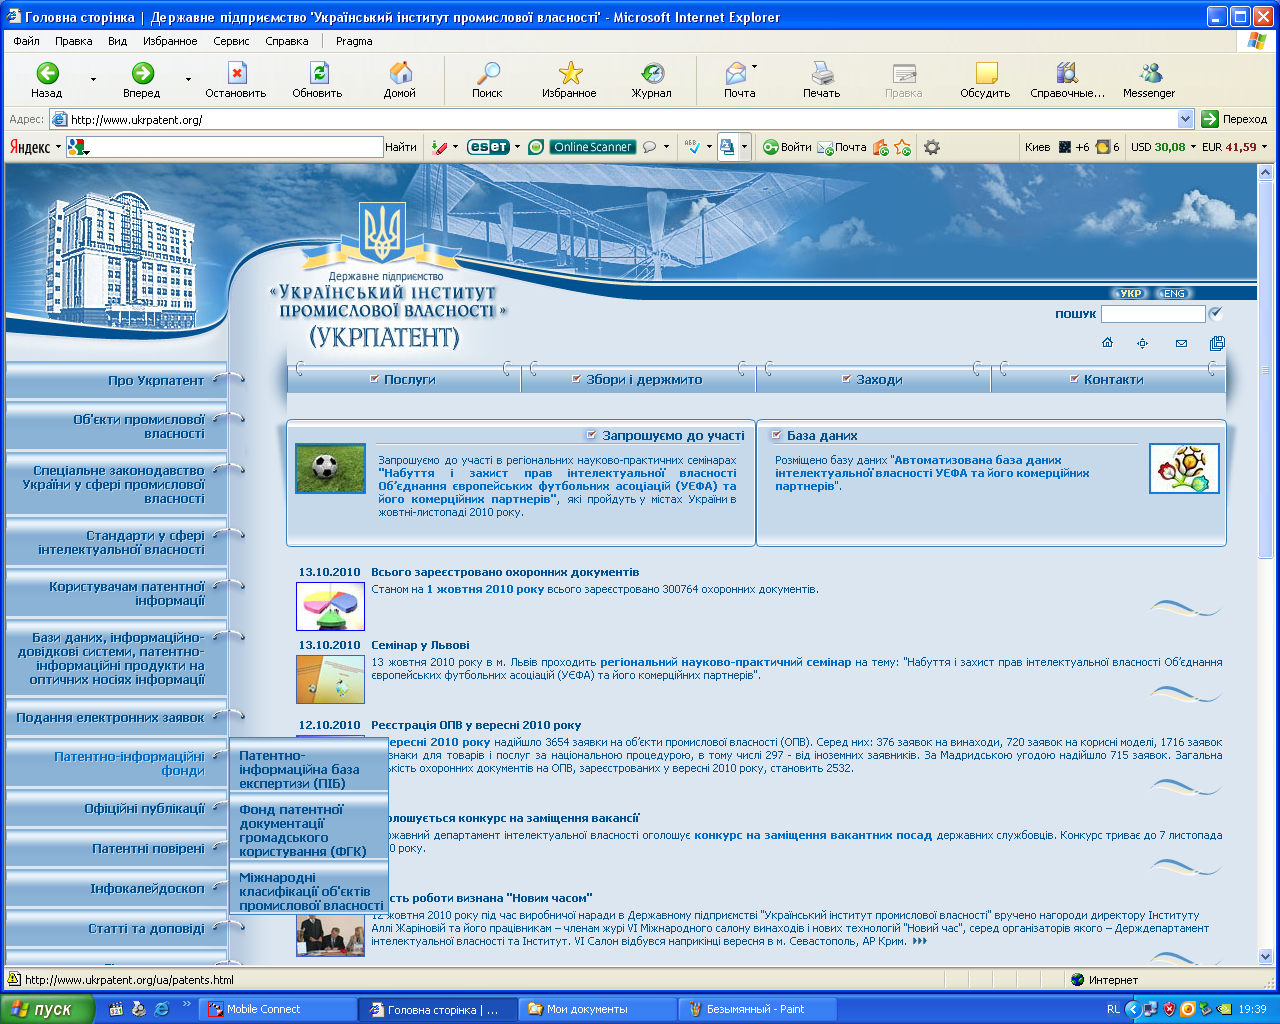Open the Избранное favorites star in the toolbar
The image size is (1280, 1024).
point(570,79)
